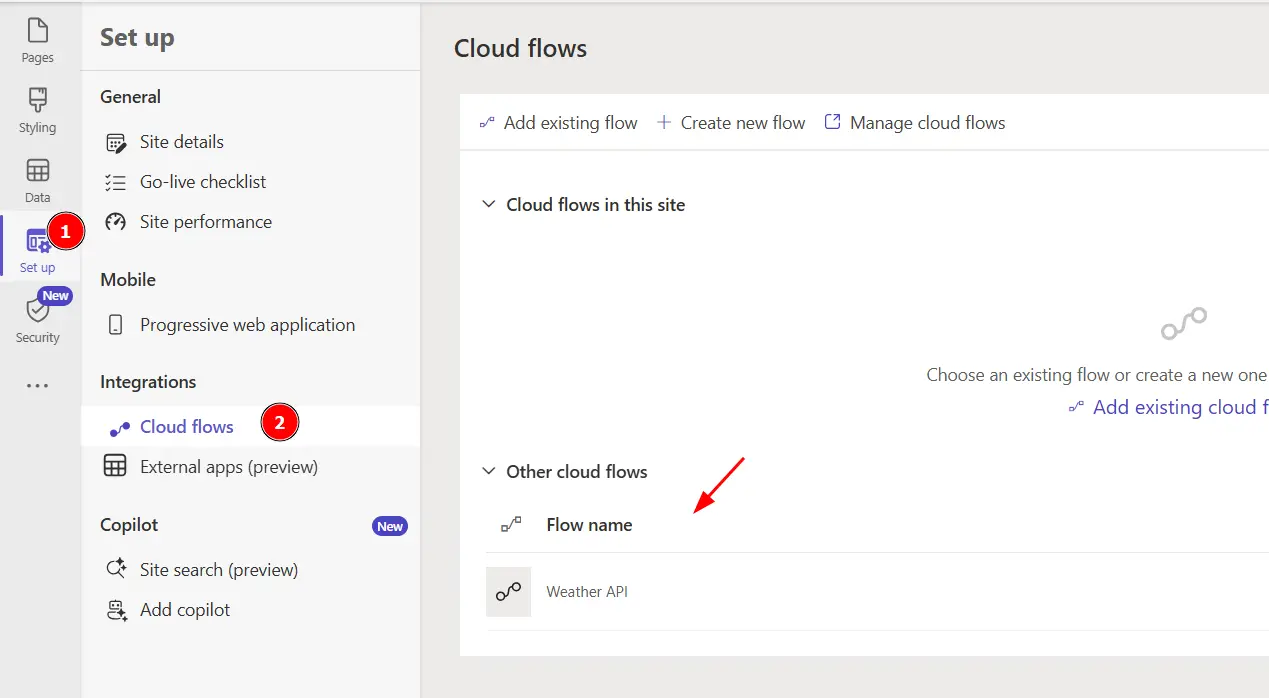Collapse the Cloud flows in this site section
1269x698 pixels.
488,204
